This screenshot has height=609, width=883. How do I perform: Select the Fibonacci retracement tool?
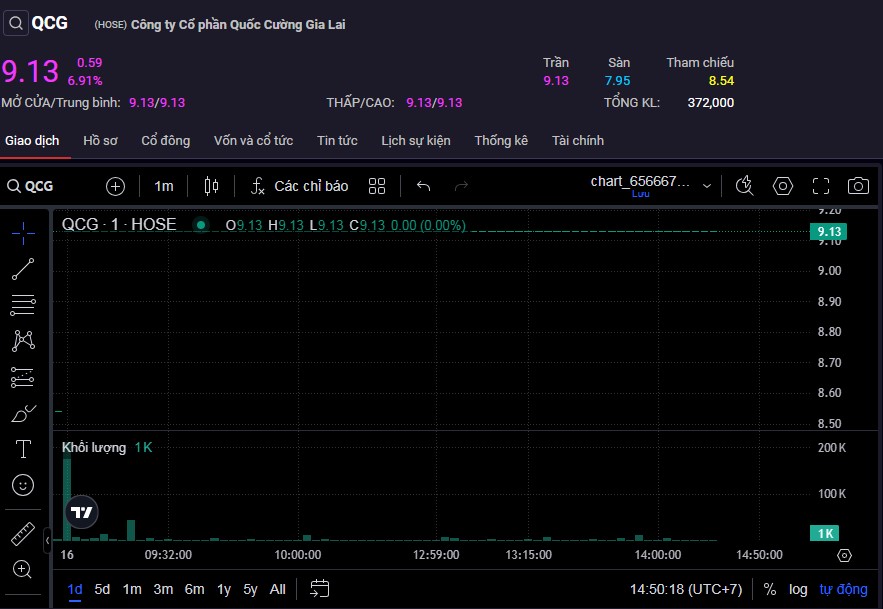[x=23, y=305]
